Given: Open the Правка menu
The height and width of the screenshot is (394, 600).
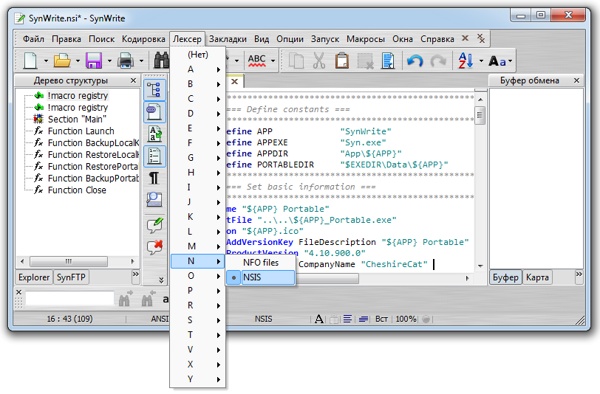Looking at the screenshot, I should point(66,39).
